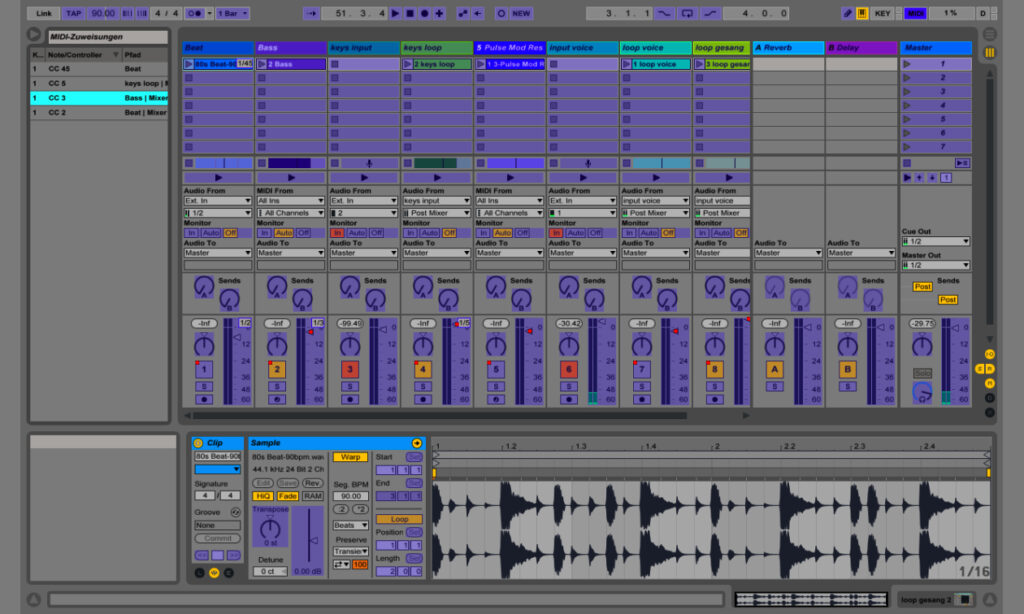This screenshot has height=614, width=1024.
Task: Select the Master track header
Action: click(936, 48)
